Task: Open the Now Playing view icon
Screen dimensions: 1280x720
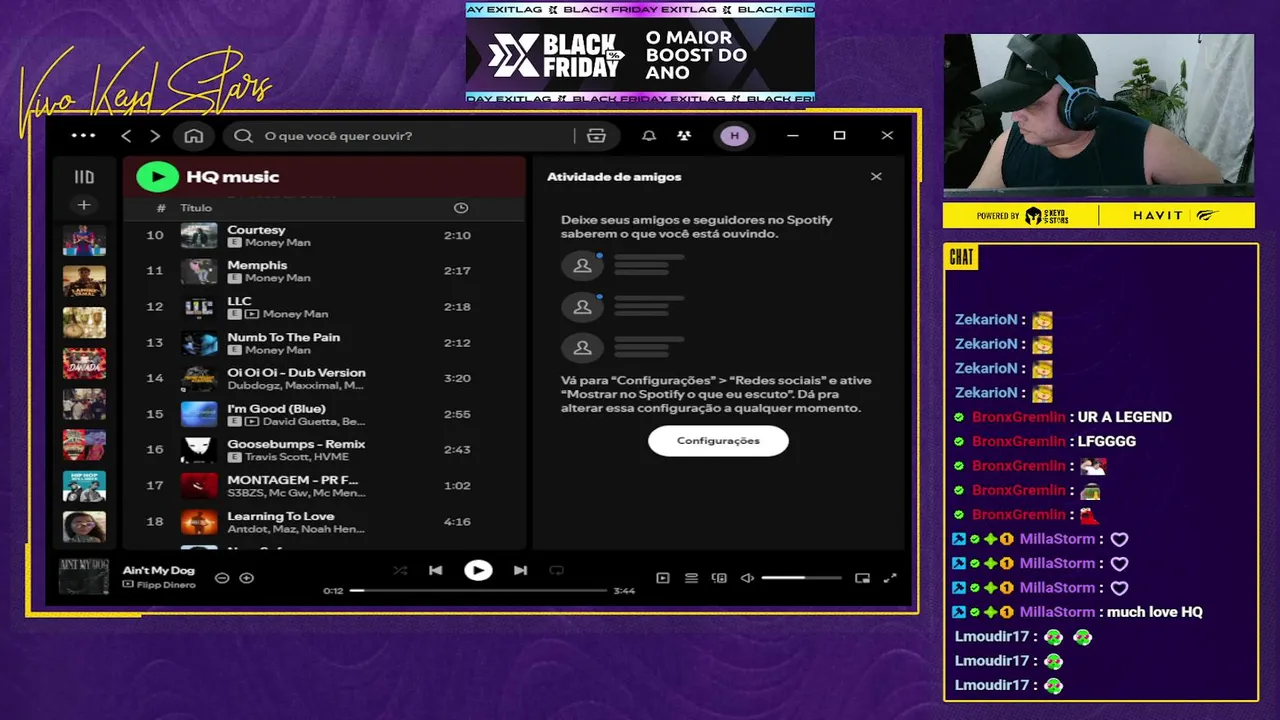Action: tap(663, 578)
